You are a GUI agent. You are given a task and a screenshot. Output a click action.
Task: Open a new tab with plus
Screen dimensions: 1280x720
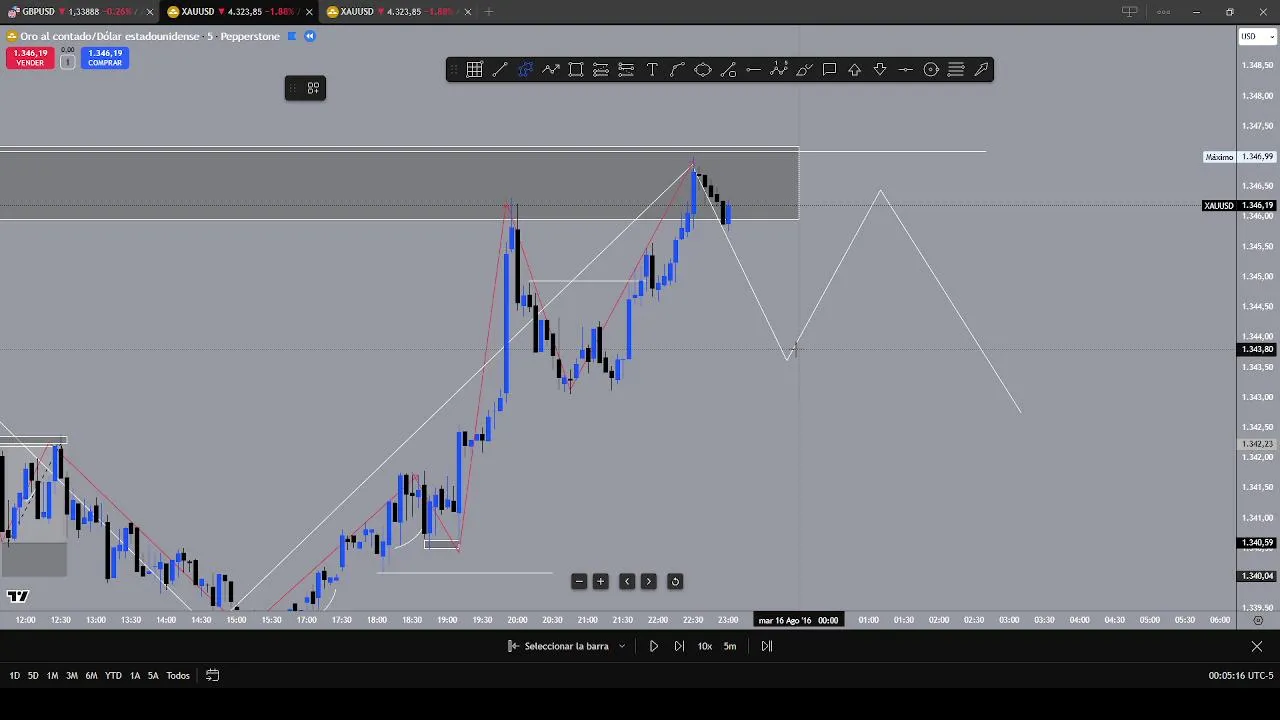point(489,12)
